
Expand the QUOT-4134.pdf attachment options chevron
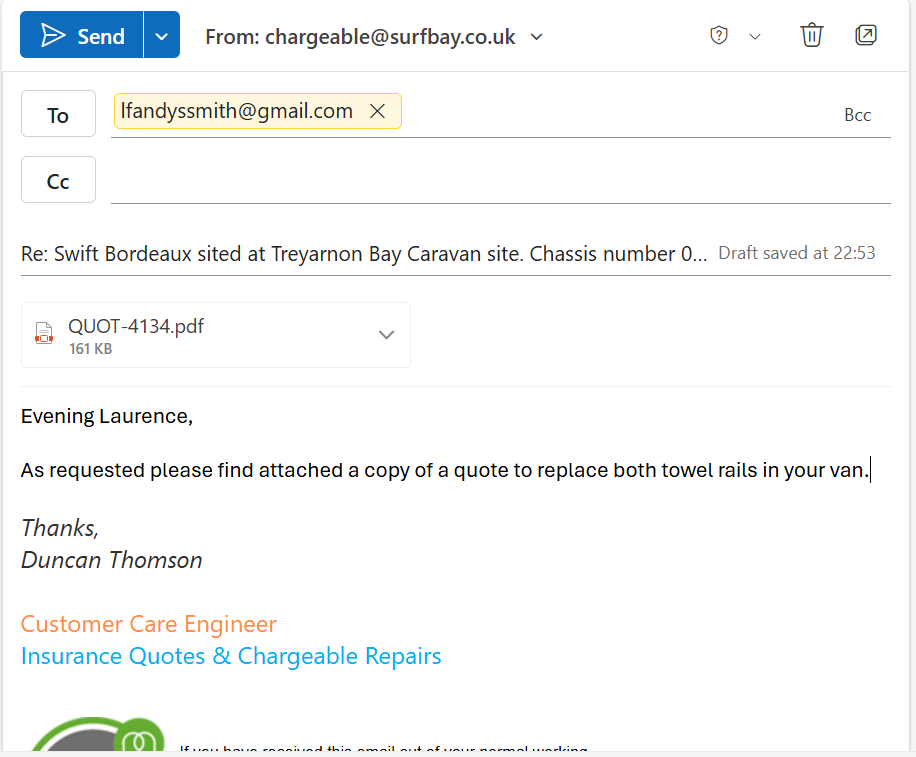(387, 335)
